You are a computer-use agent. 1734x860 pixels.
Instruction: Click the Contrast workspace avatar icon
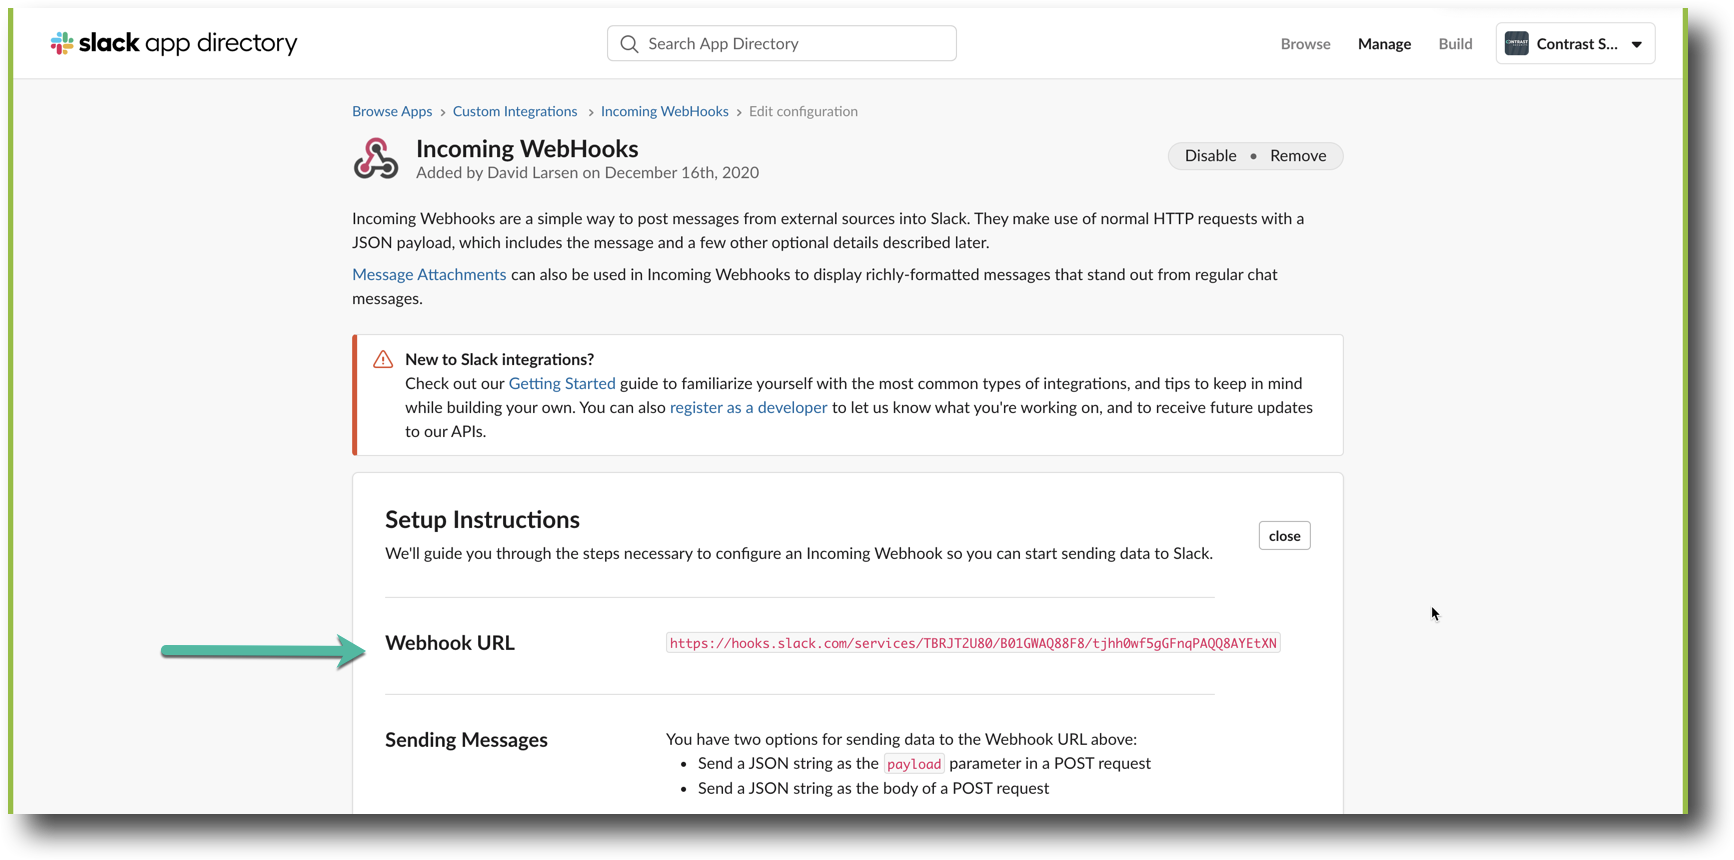coord(1516,44)
